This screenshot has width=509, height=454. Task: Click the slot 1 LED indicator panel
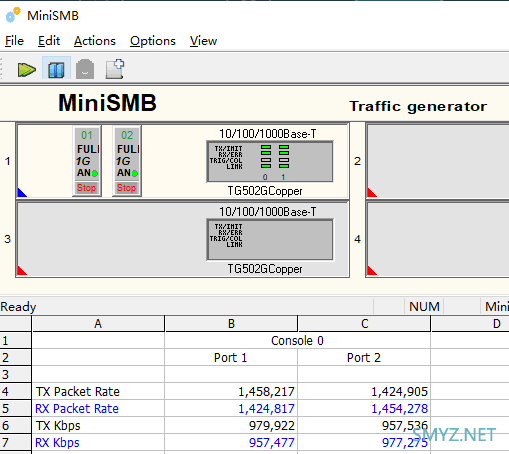coord(270,161)
